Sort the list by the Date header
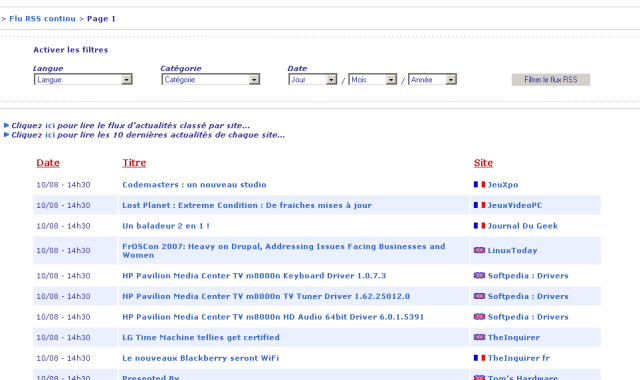This screenshot has width=640, height=380. tap(48, 163)
